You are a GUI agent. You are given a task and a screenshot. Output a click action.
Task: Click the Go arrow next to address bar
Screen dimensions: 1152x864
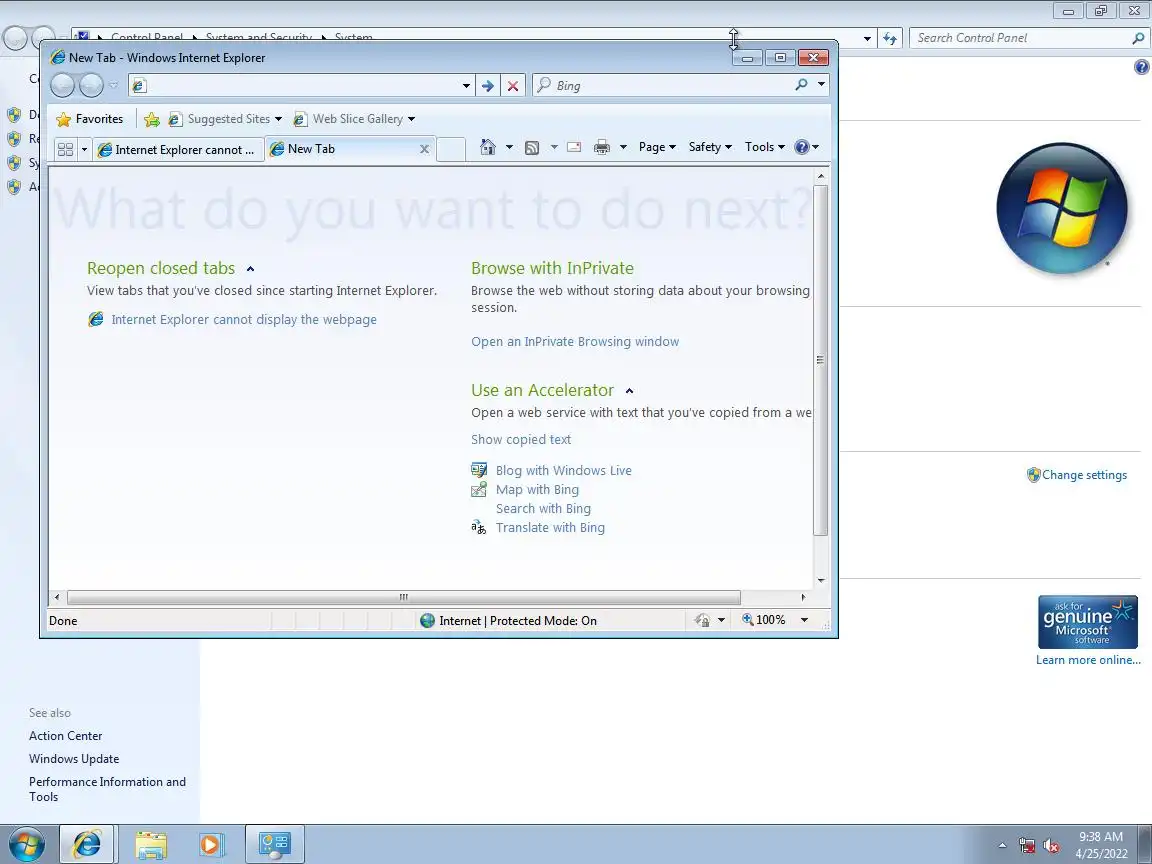[488, 86]
